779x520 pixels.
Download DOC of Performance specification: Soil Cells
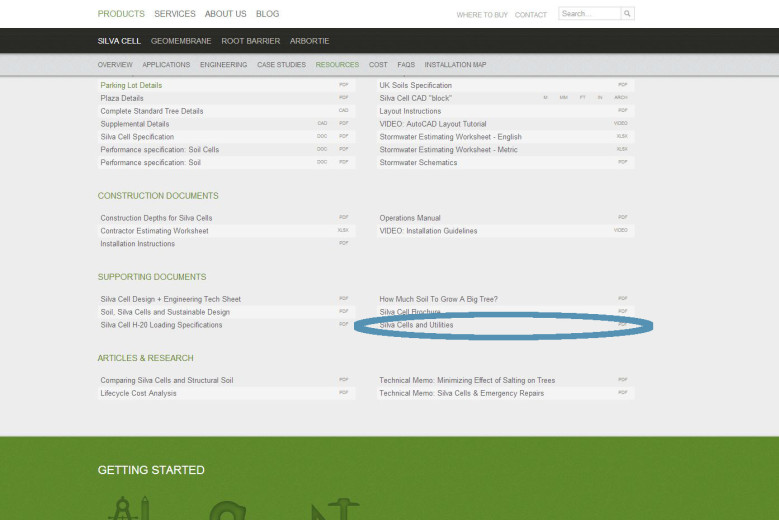coord(322,149)
